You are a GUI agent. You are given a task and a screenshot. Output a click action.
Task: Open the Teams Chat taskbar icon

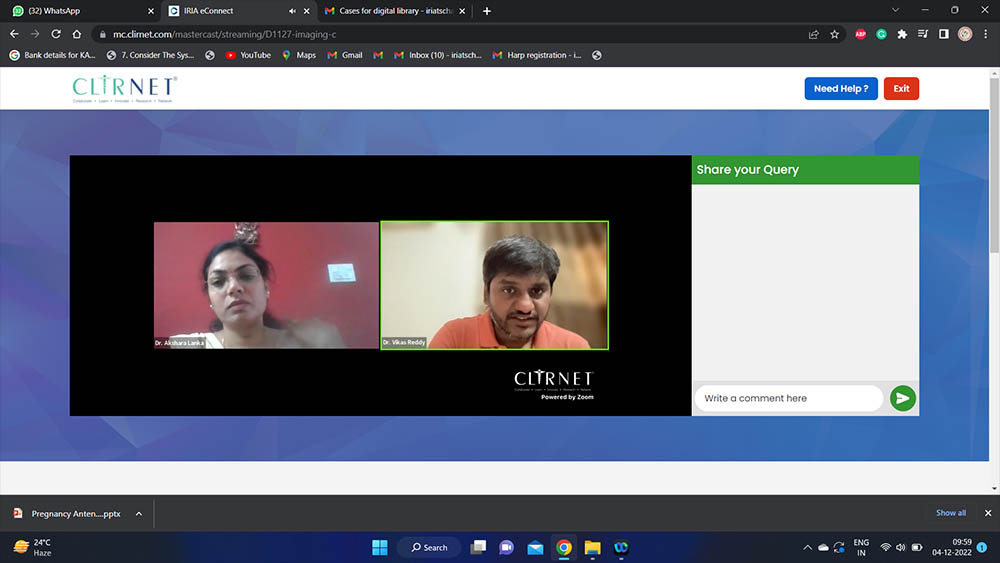506,548
